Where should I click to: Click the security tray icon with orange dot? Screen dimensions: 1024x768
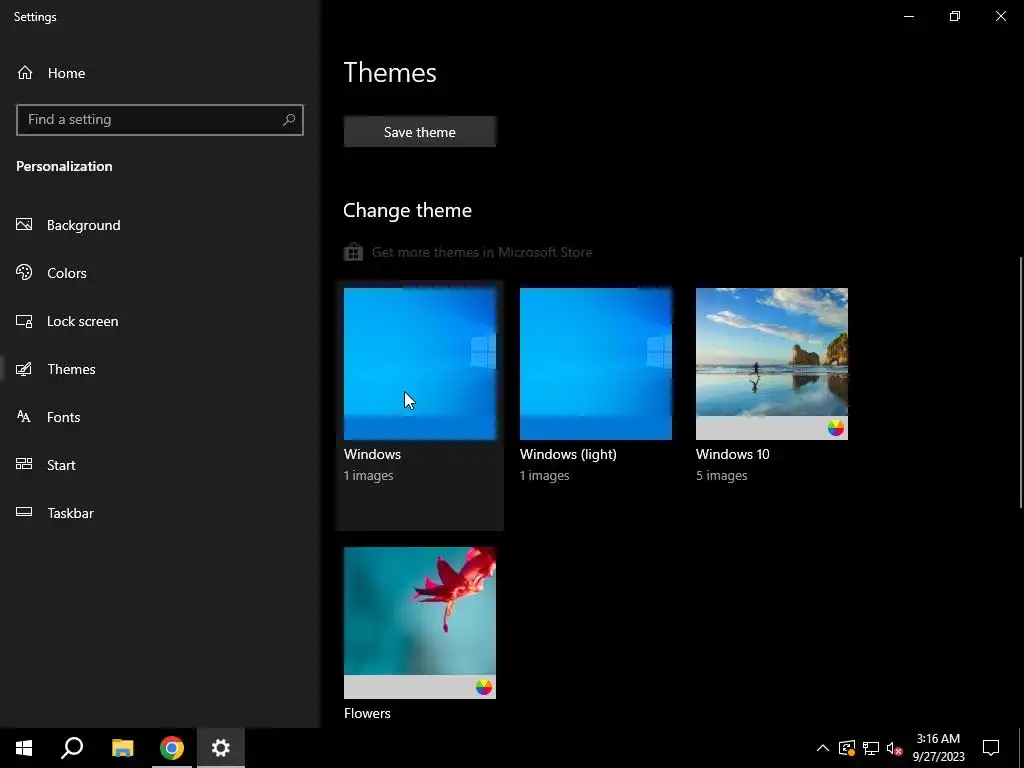847,748
